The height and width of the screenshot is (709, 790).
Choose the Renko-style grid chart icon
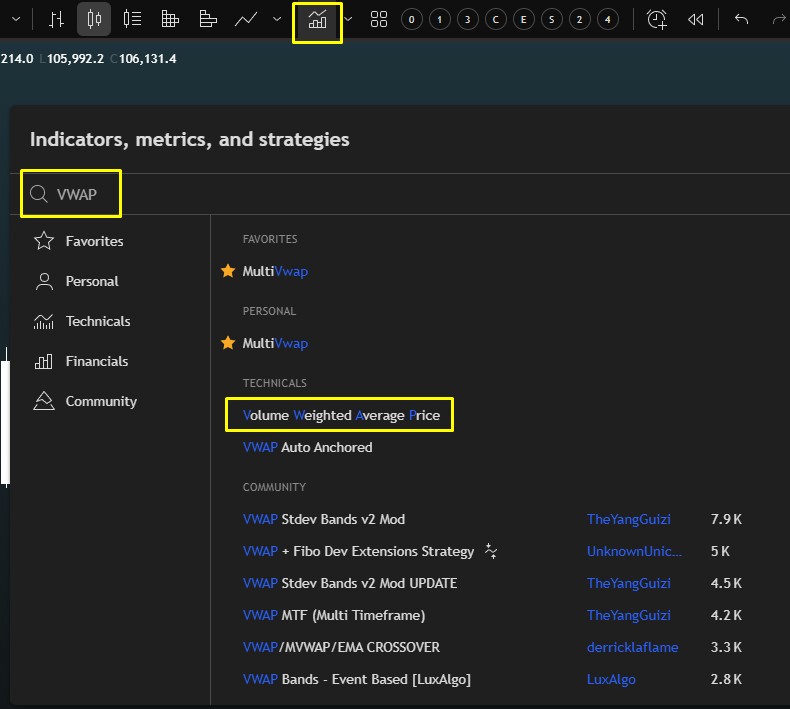click(170, 20)
